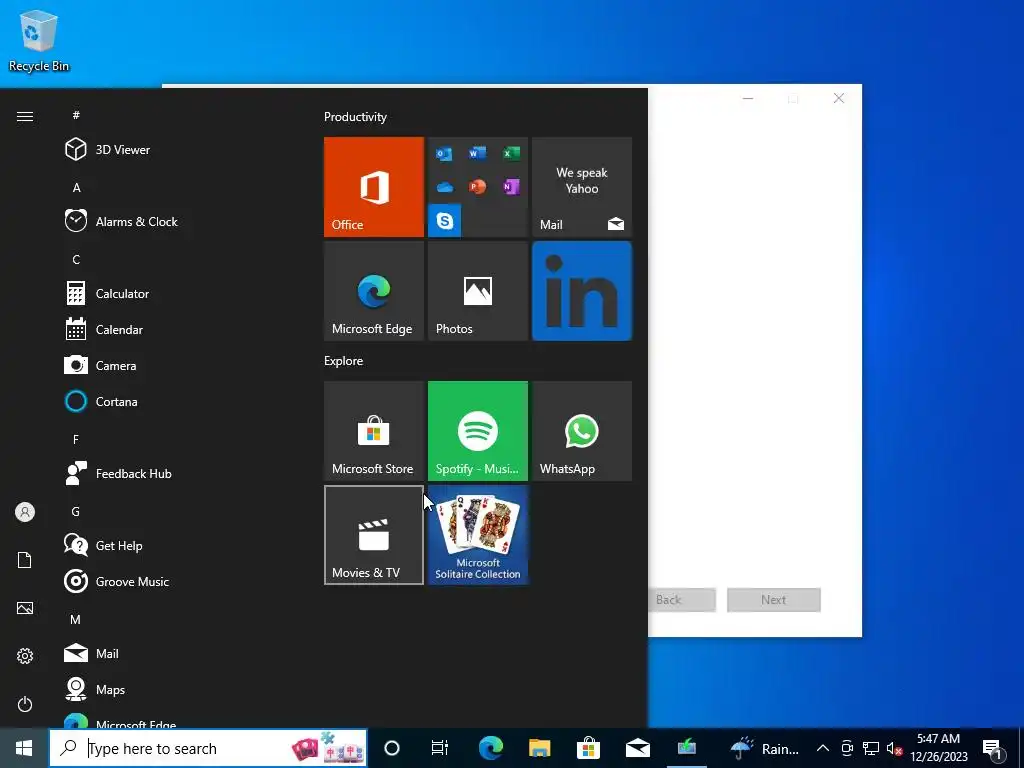Viewport: 1024px width, 768px height.
Task: Open the Microsoft Edge tile
Action: [x=374, y=291]
